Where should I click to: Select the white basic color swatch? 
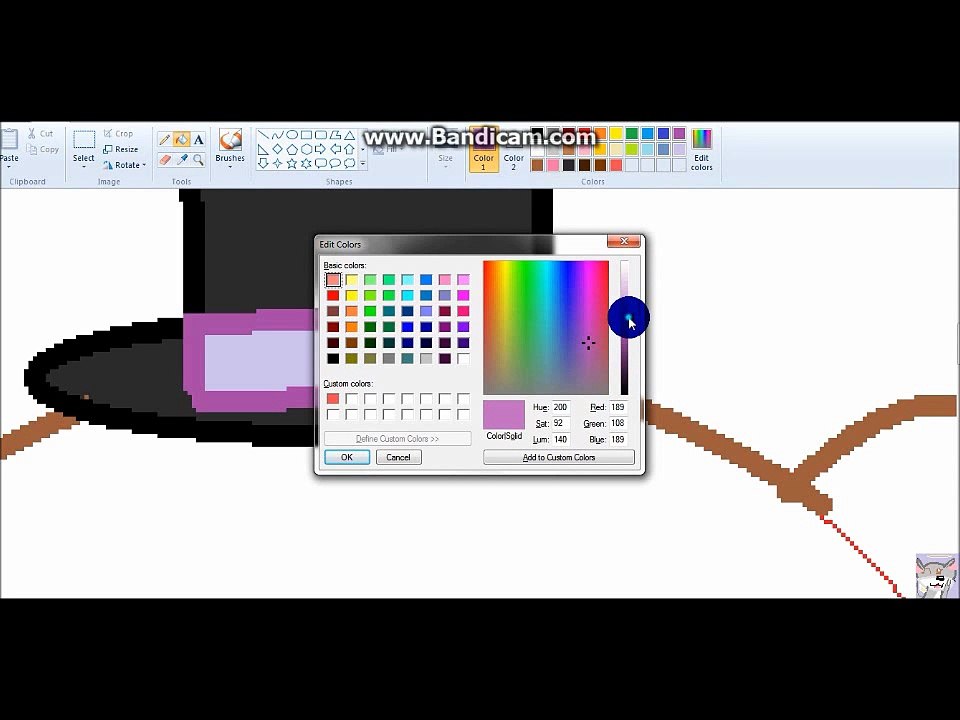(x=463, y=359)
